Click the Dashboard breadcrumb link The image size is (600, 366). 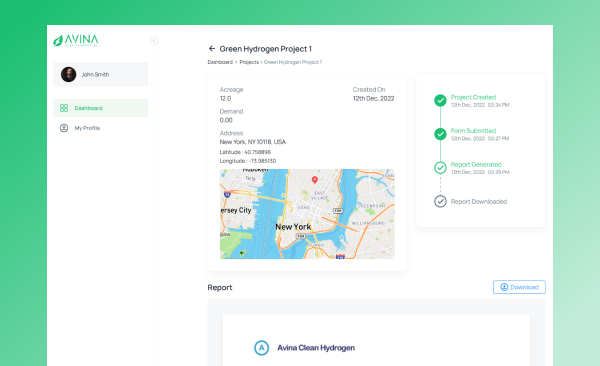click(x=220, y=62)
